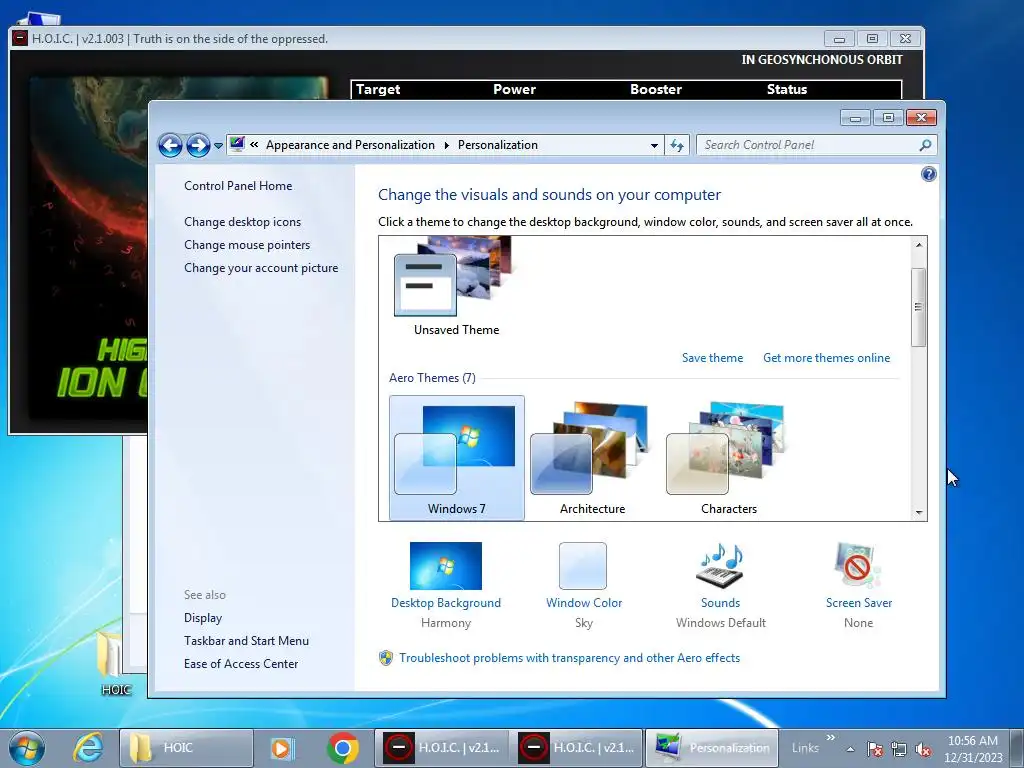This screenshot has height=768, width=1024.
Task: Go back using the blue Back arrow
Action: pyautogui.click(x=170, y=145)
